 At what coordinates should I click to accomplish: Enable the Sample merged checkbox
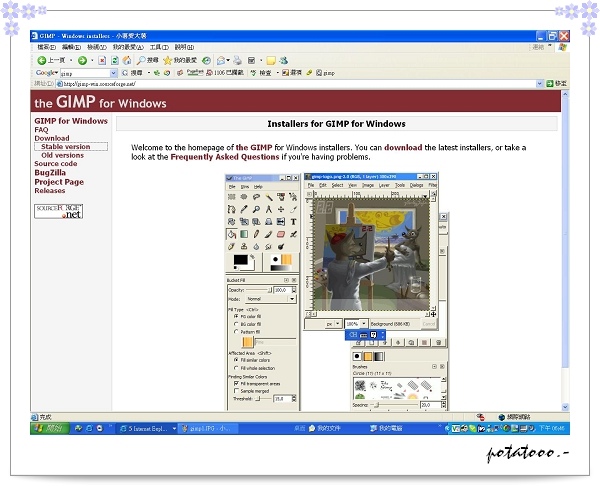pyautogui.click(x=236, y=391)
